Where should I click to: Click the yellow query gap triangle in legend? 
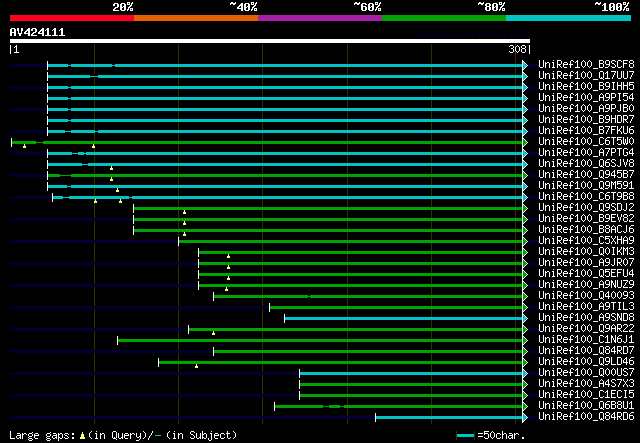(82, 436)
